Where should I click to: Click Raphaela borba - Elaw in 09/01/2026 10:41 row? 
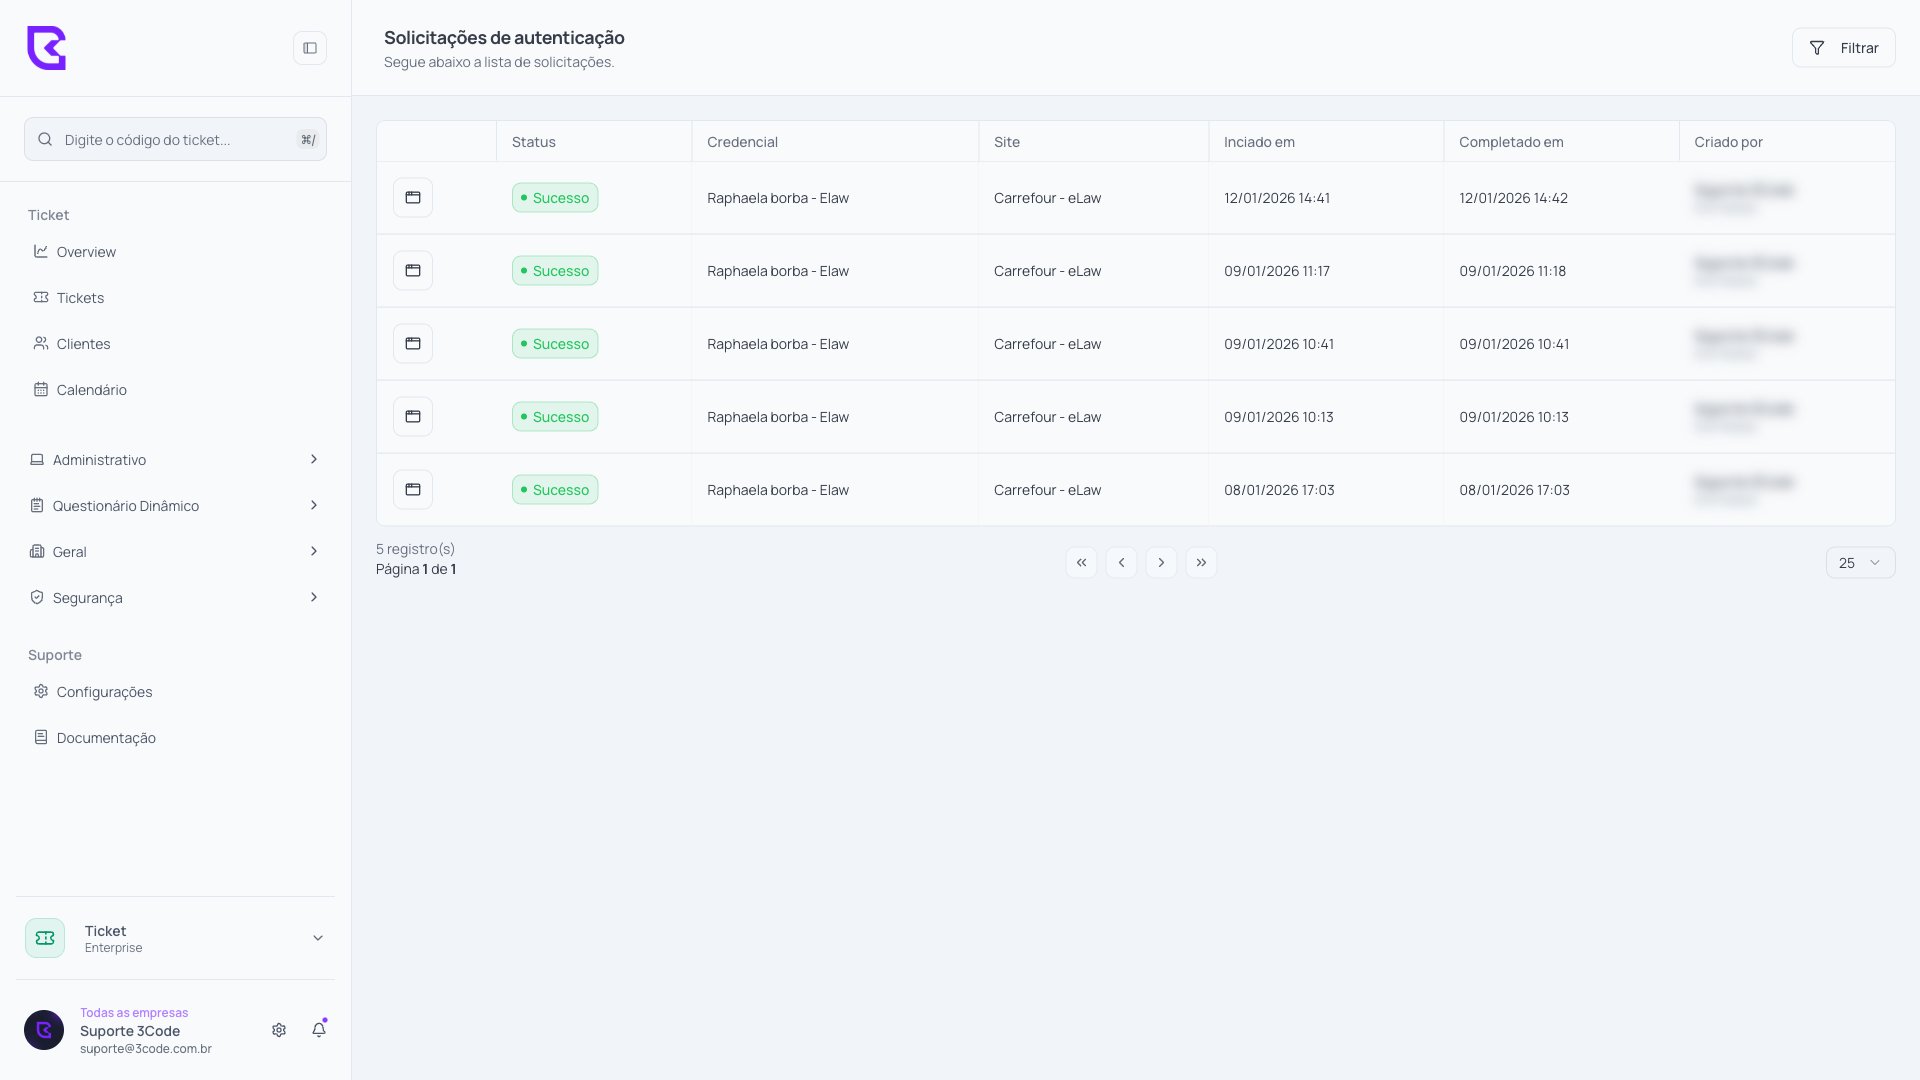coord(778,344)
